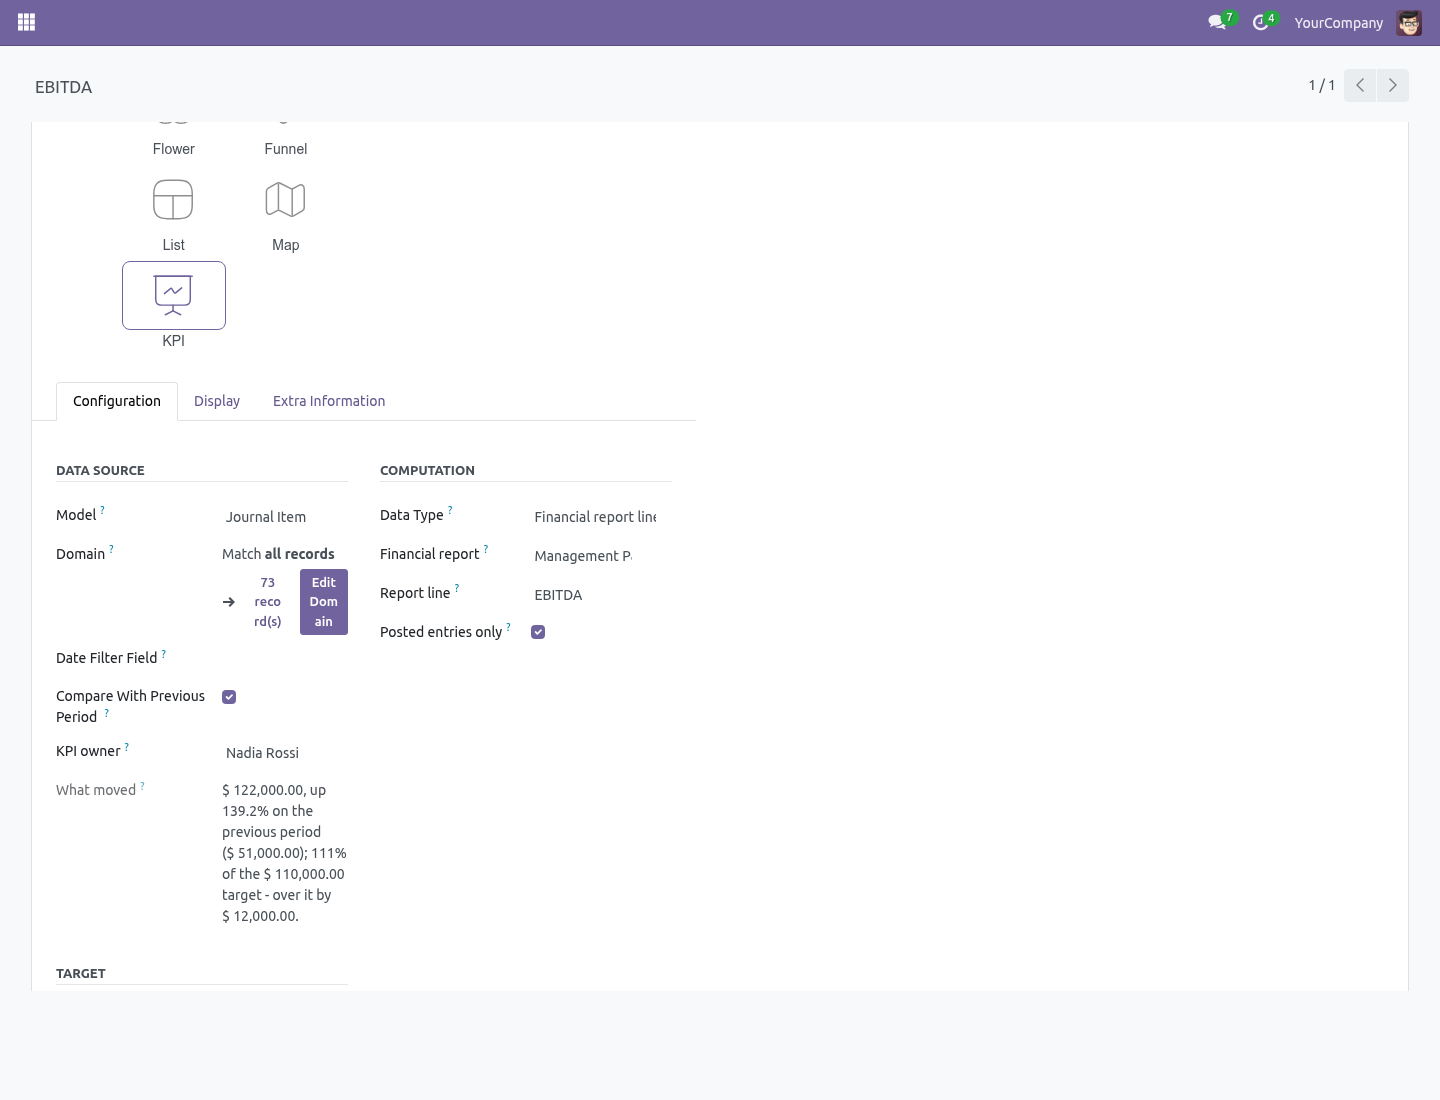Switch to the Configuration tab

click(x=117, y=401)
